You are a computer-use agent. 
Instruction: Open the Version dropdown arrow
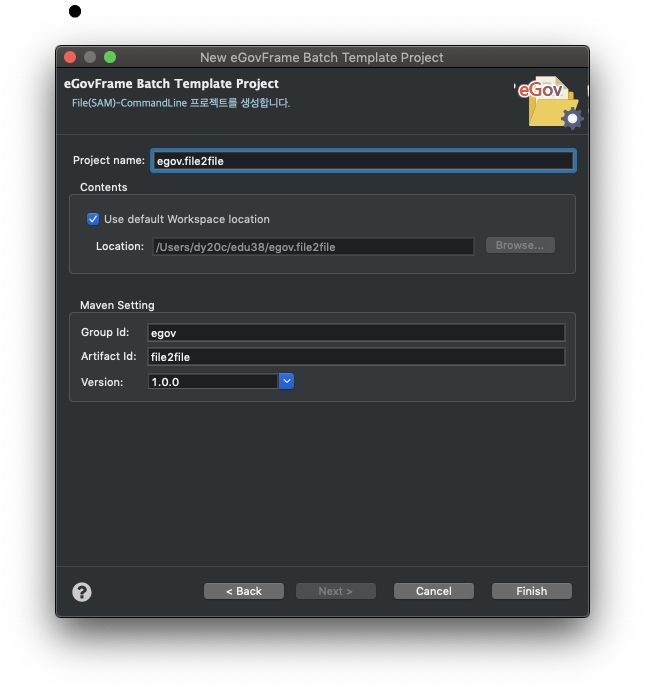click(286, 381)
